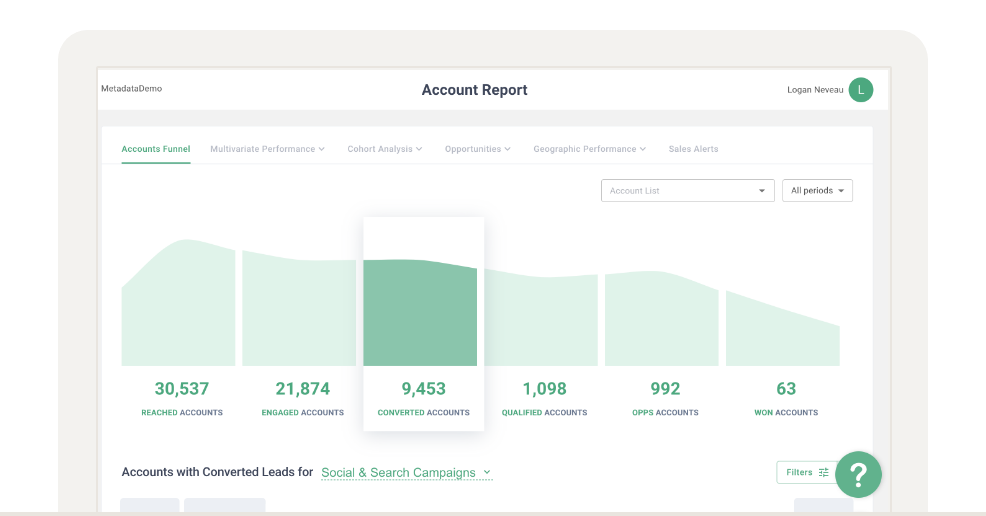This screenshot has height=516, width=986.
Task: Click the 1,098 qualified accounts value
Action: tap(545, 389)
